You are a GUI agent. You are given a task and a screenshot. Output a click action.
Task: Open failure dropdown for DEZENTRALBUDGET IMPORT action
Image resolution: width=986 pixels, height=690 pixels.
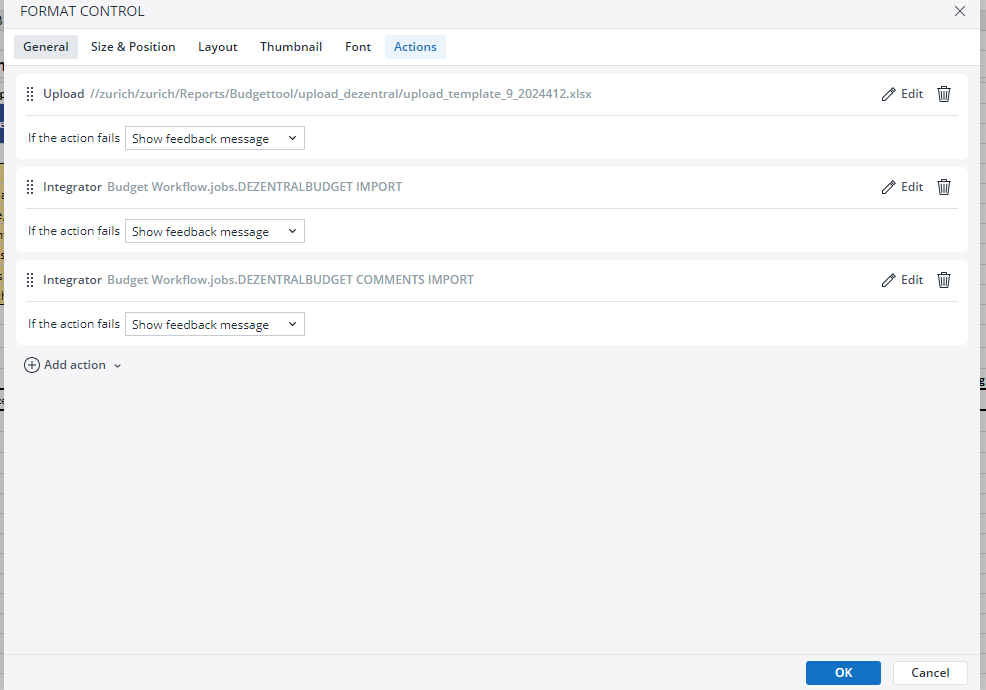point(214,232)
